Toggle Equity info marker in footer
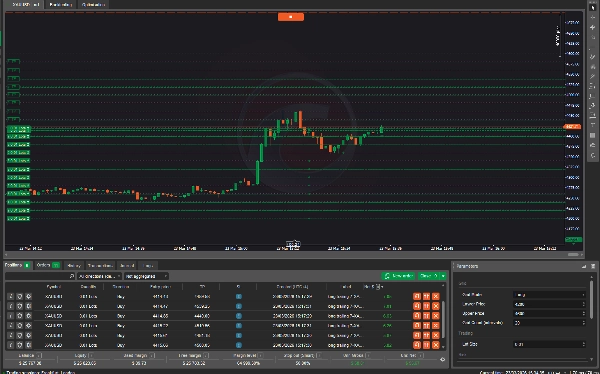The width and height of the screenshot is (600, 374). coord(91,356)
